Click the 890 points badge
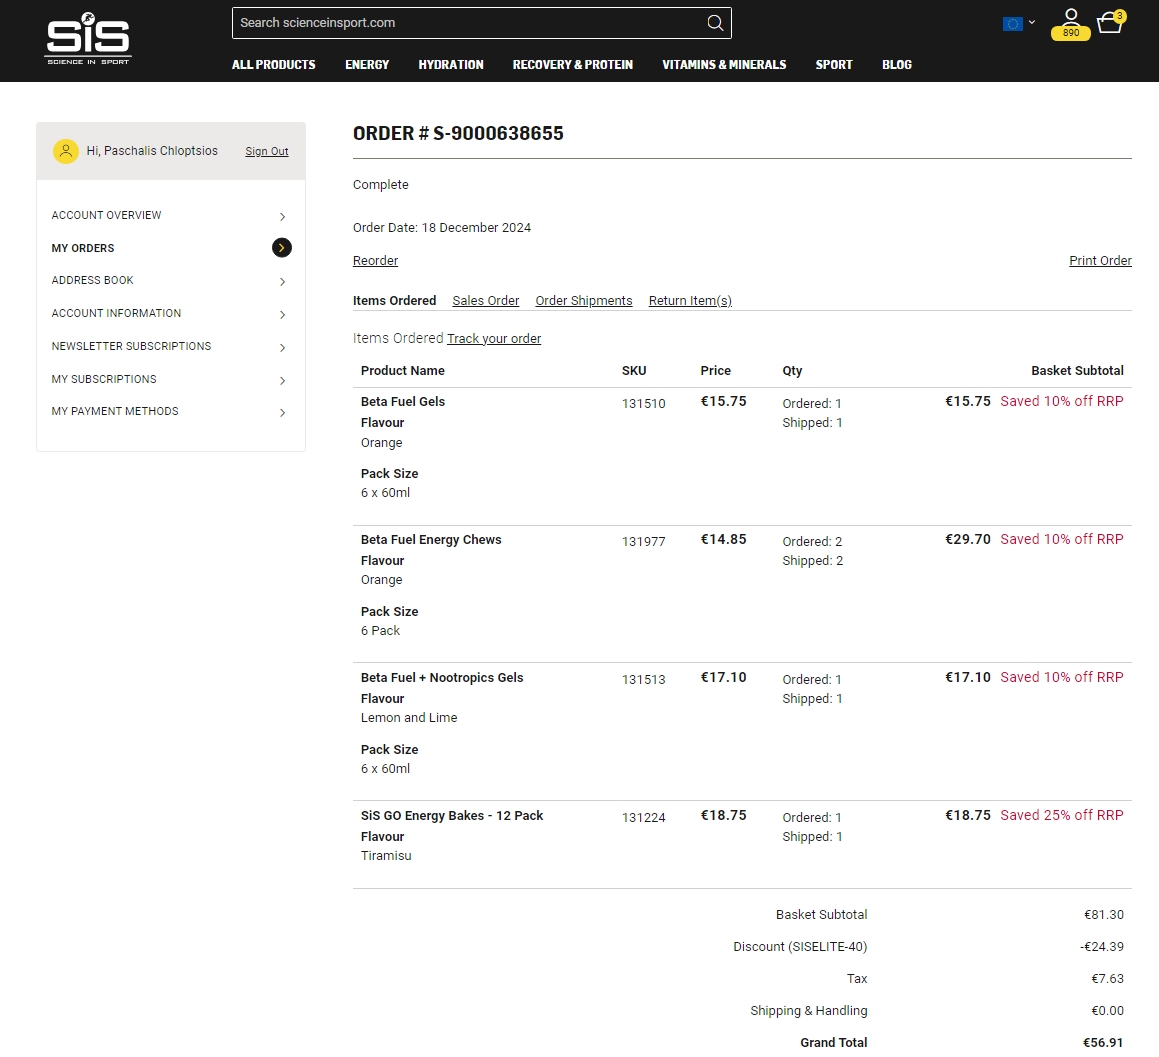The width and height of the screenshot is (1159, 1057). pyautogui.click(x=1071, y=33)
